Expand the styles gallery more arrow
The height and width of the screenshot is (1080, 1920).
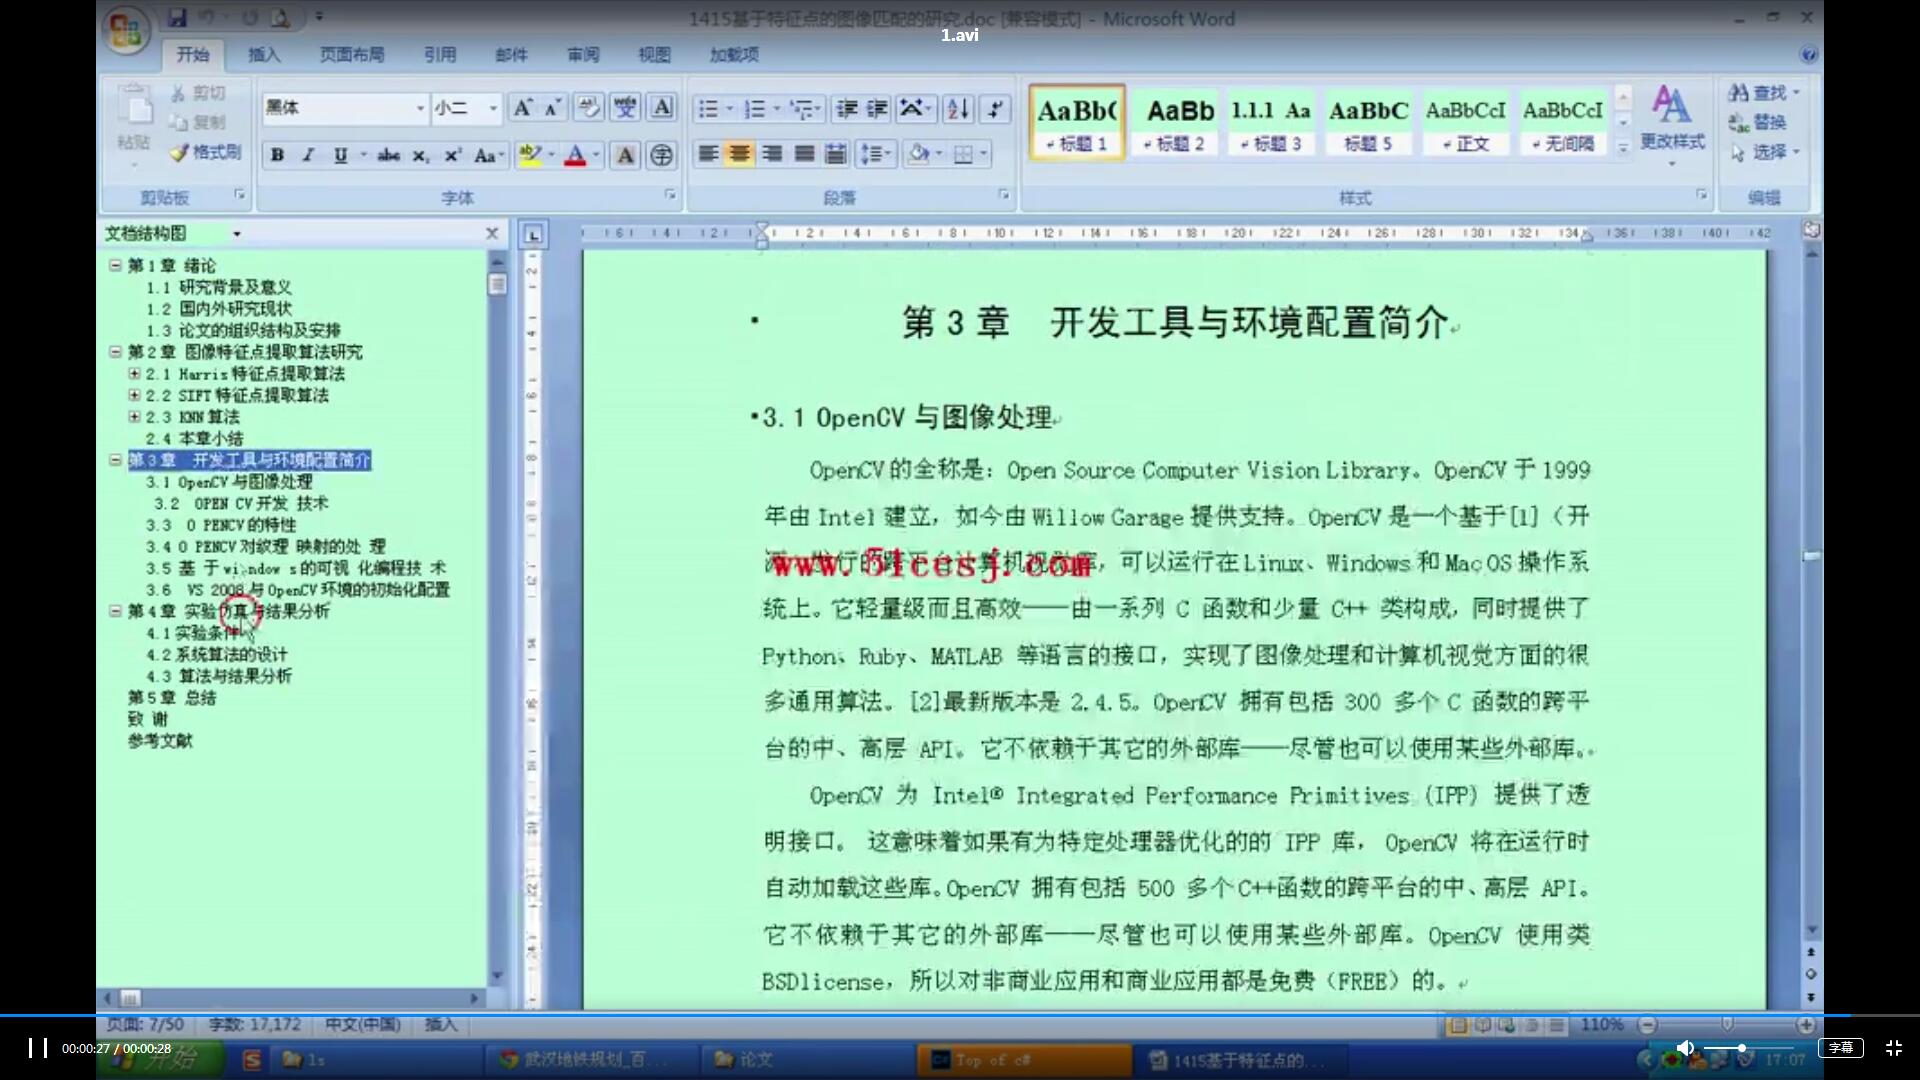(x=1623, y=146)
